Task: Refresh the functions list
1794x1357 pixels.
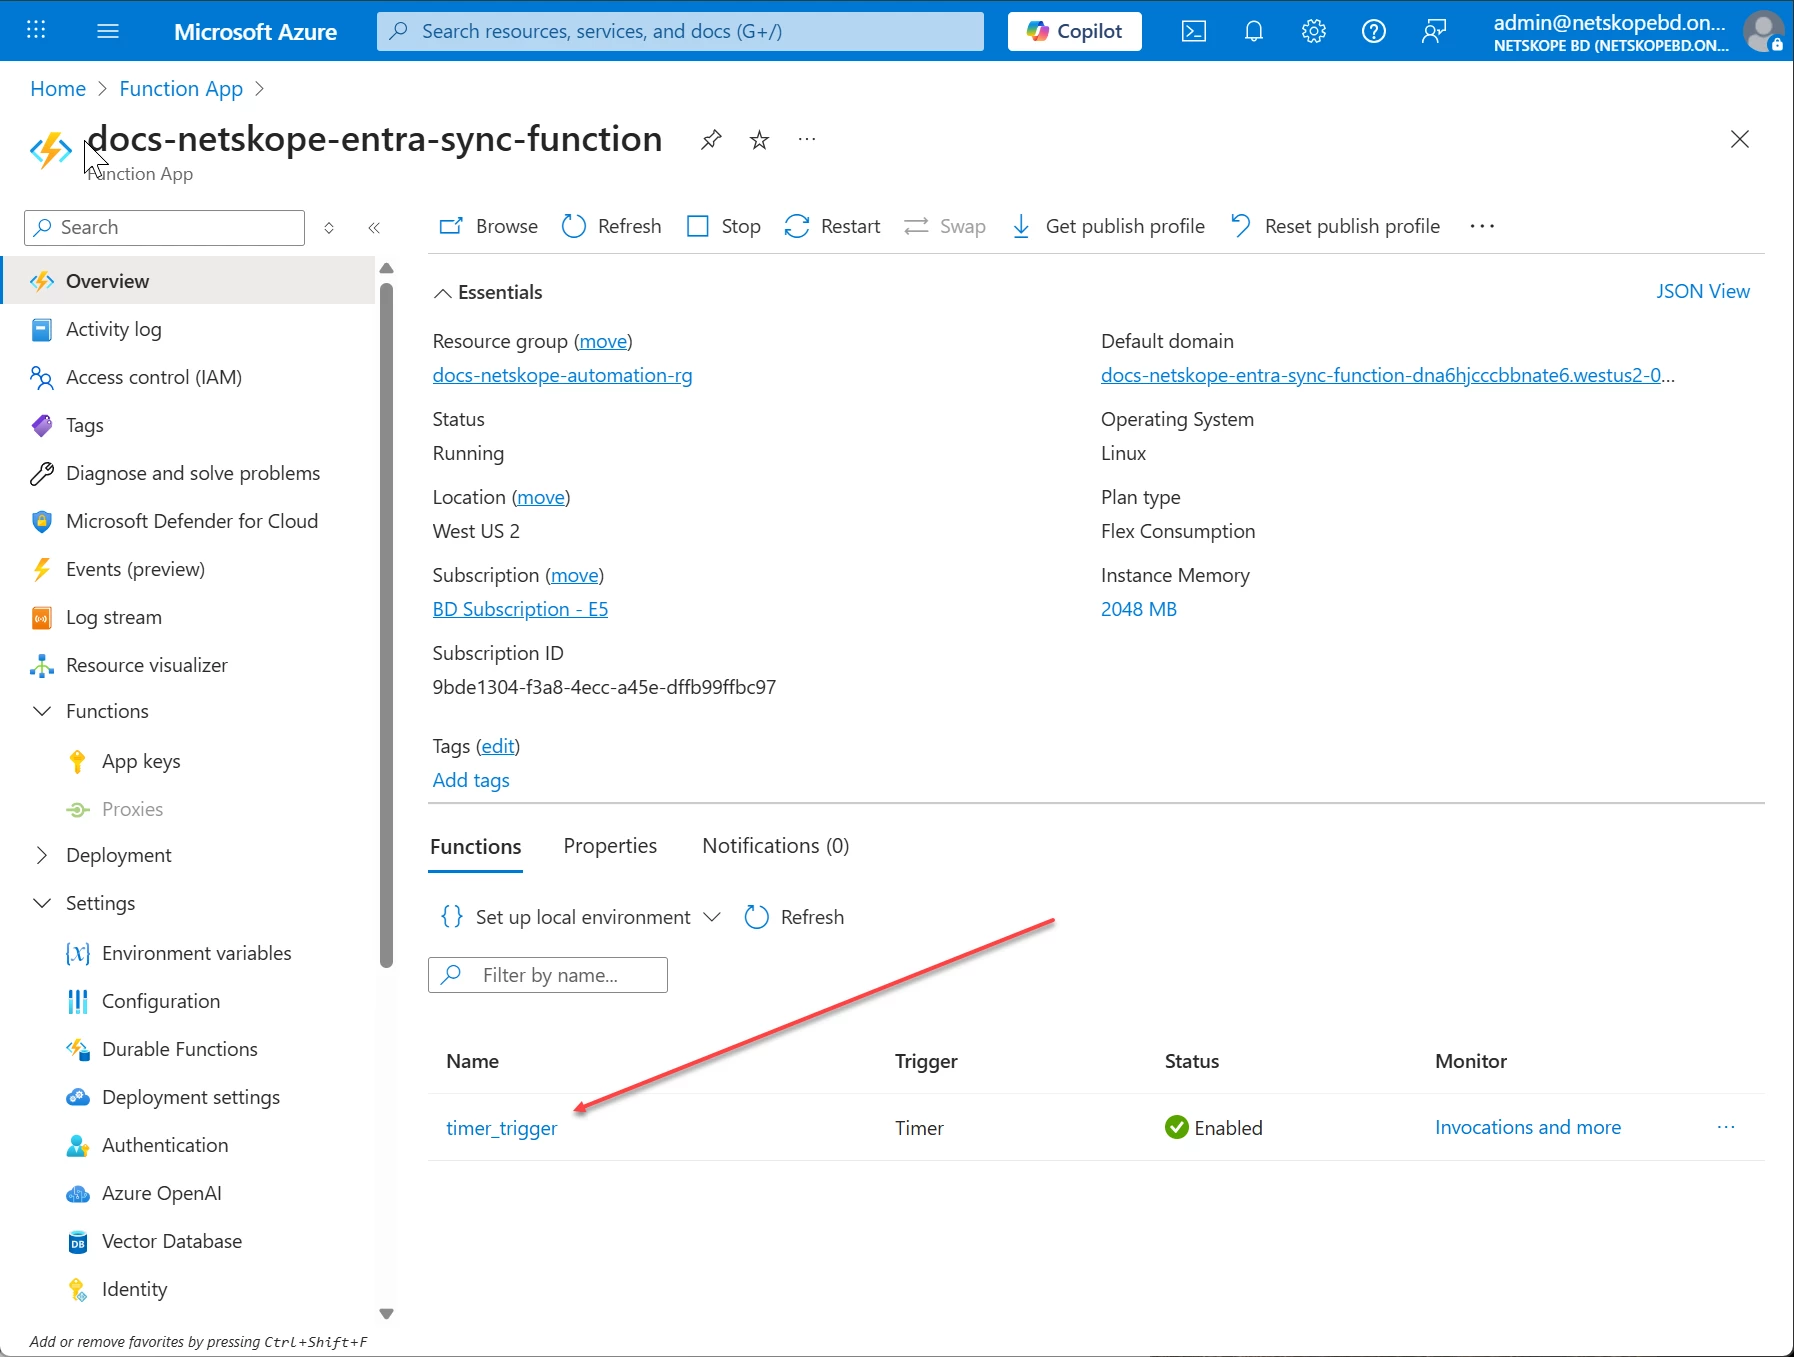Action: pos(795,917)
